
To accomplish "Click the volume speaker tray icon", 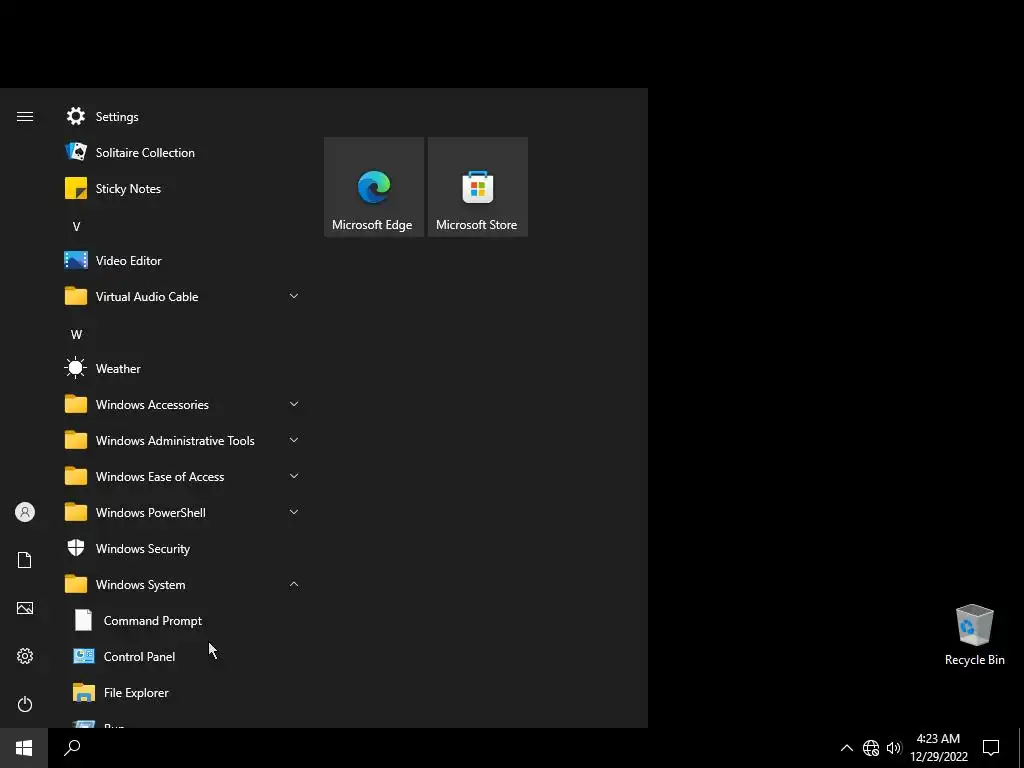I will [x=894, y=748].
